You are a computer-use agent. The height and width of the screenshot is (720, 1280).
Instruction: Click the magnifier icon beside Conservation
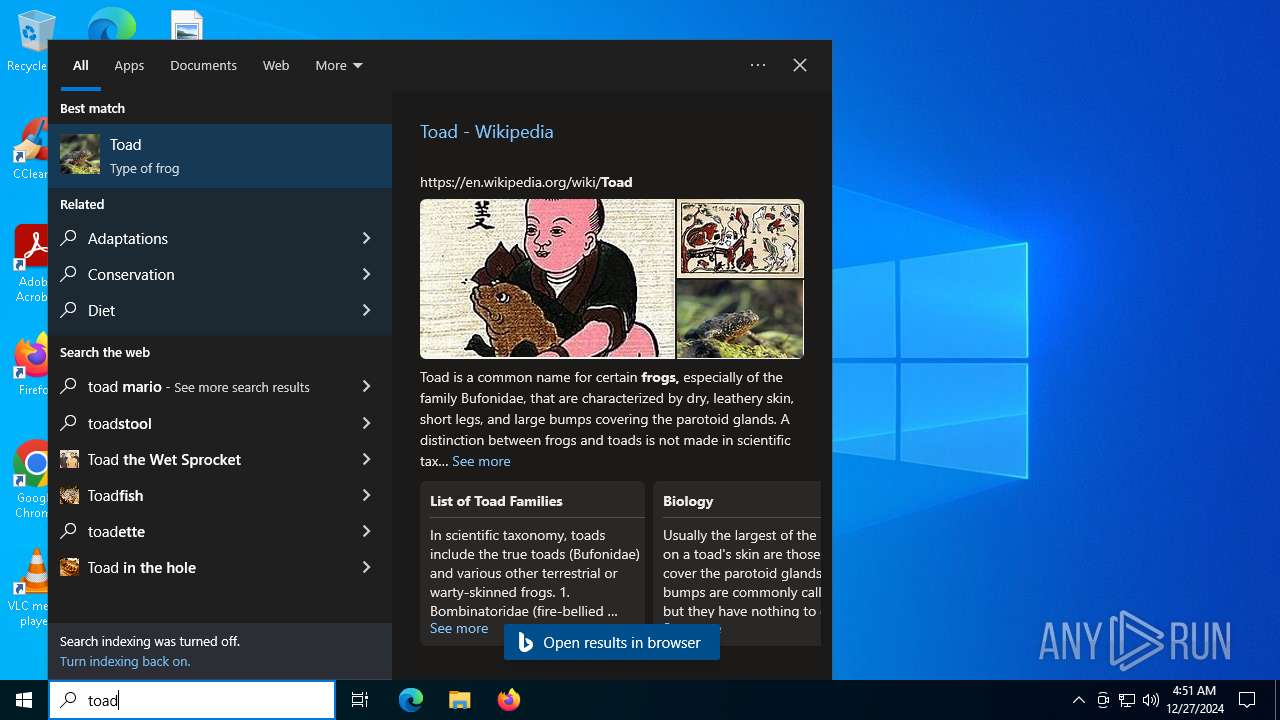point(69,274)
